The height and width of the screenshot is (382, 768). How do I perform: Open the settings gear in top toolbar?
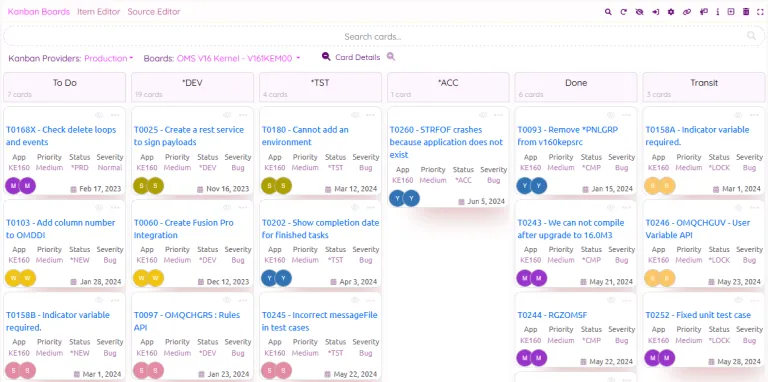(671, 12)
